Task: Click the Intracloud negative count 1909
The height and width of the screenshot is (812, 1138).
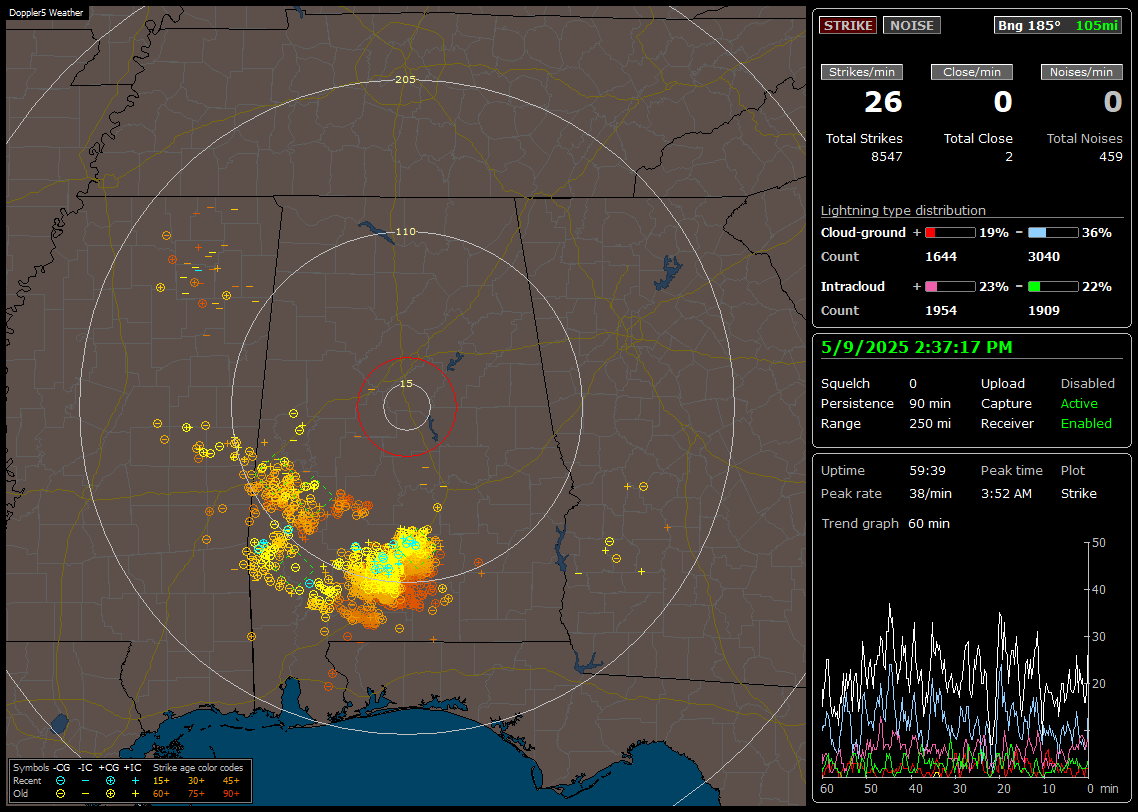Action: coord(1044,311)
